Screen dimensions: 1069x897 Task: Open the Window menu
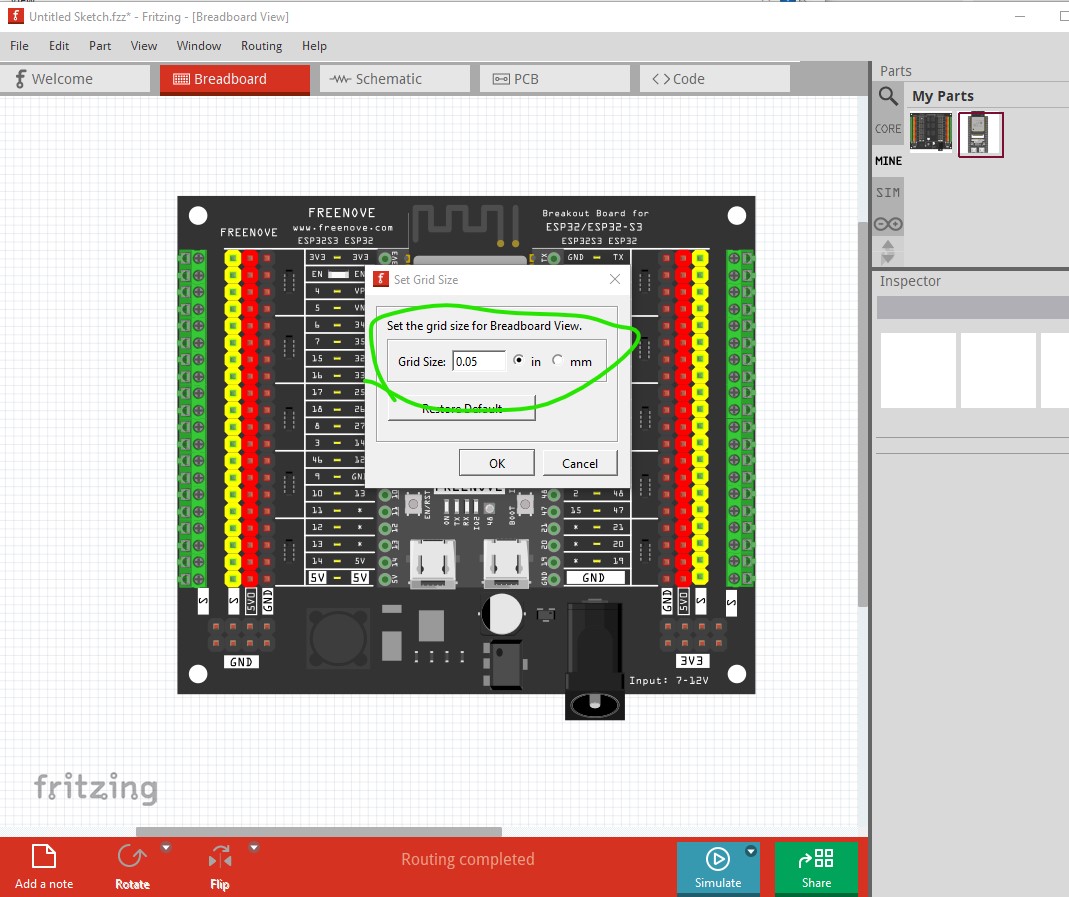(198, 46)
